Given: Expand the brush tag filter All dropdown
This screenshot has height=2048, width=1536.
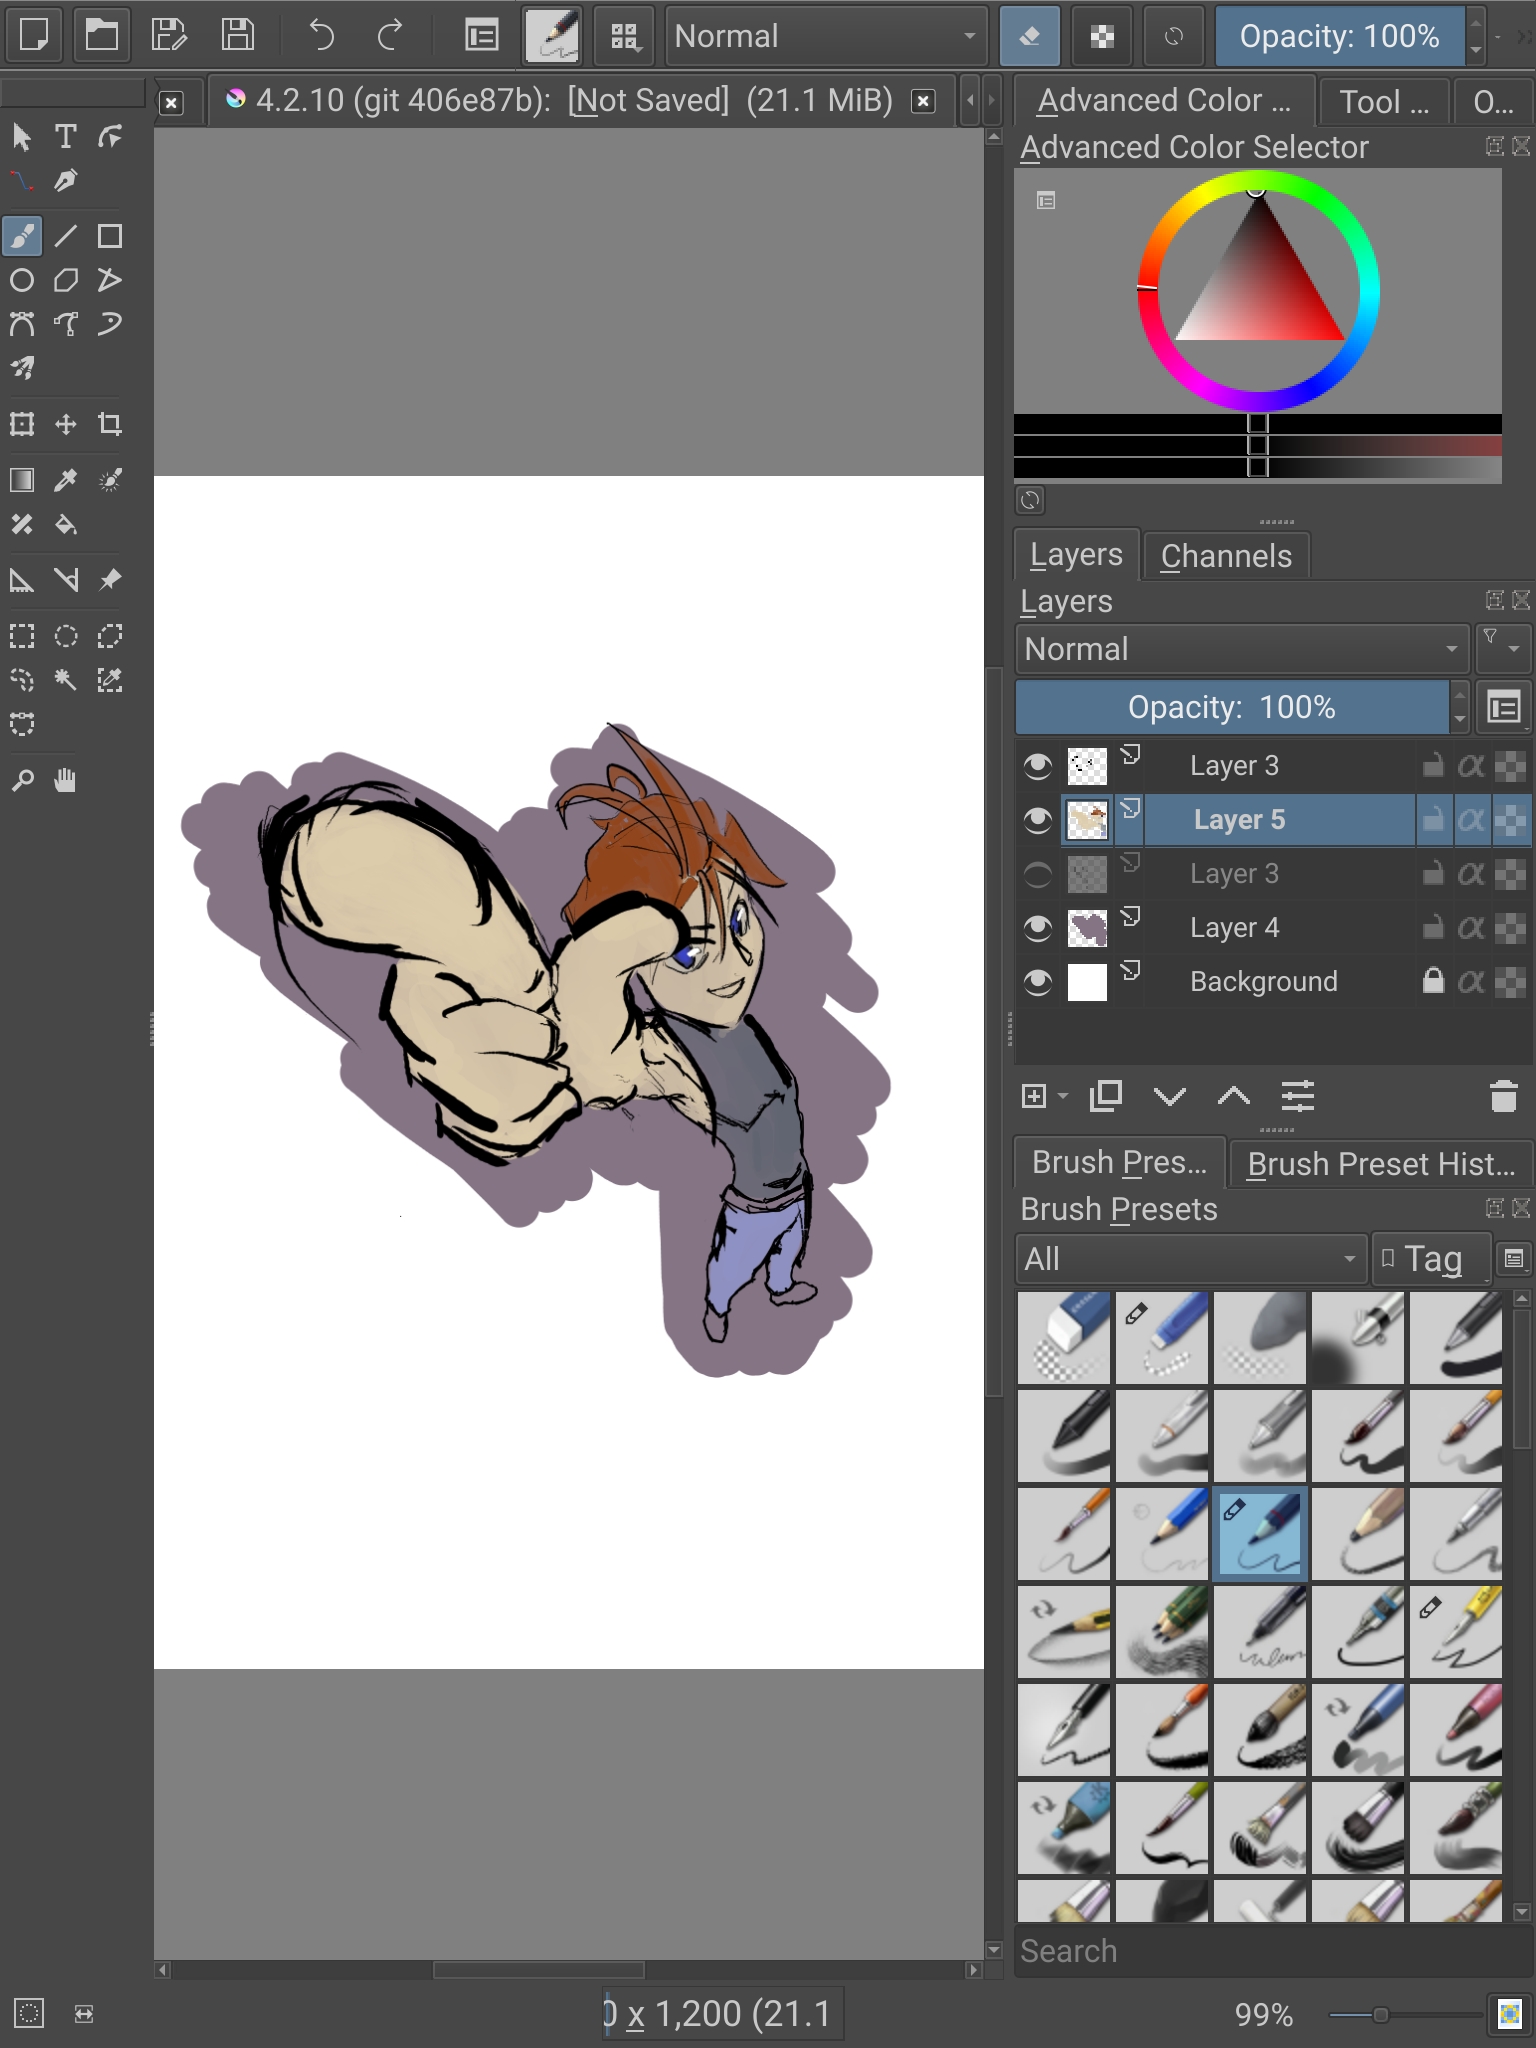Looking at the screenshot, I should pyautogui.click(x=1190, y=1259).
